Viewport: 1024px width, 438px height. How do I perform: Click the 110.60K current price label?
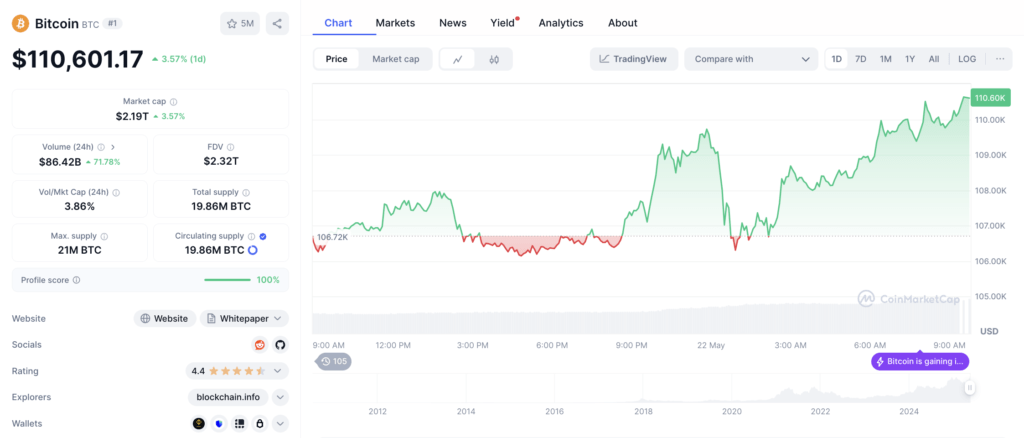coord(991,99)
